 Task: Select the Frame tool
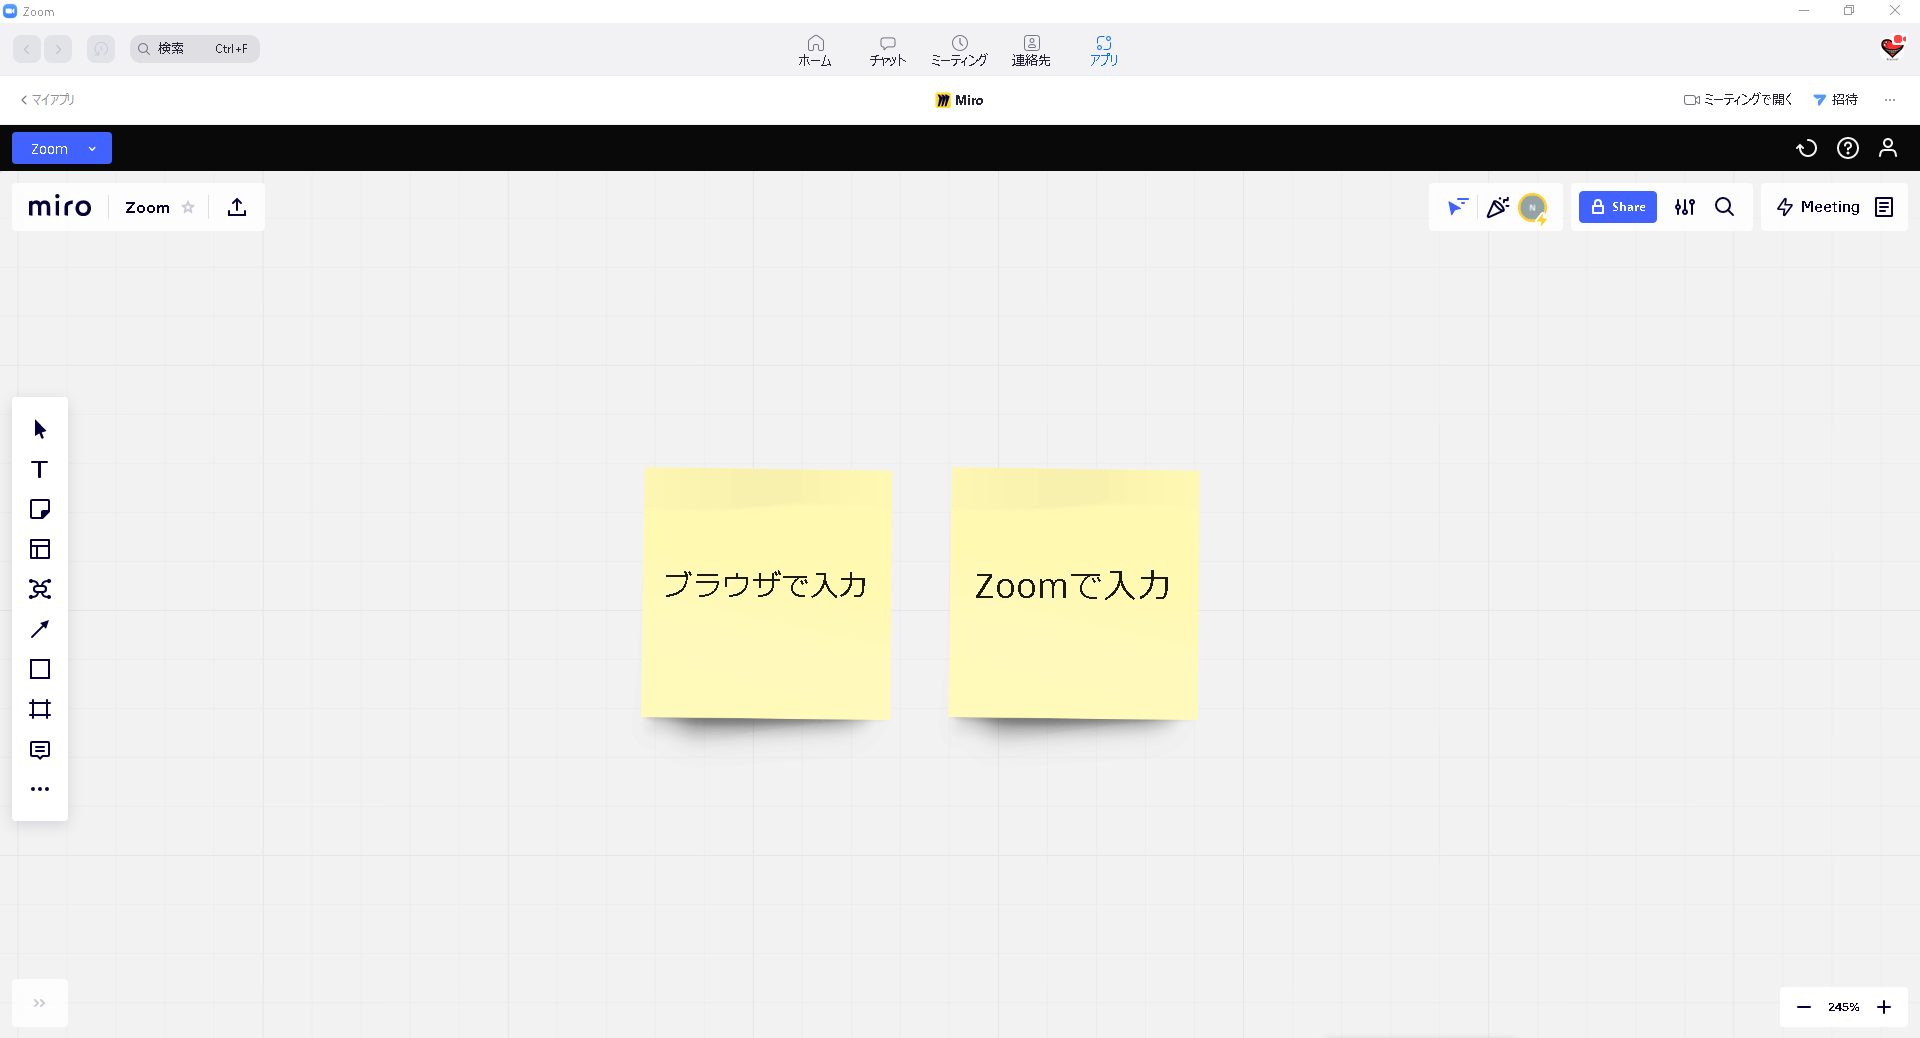(40, 709)
